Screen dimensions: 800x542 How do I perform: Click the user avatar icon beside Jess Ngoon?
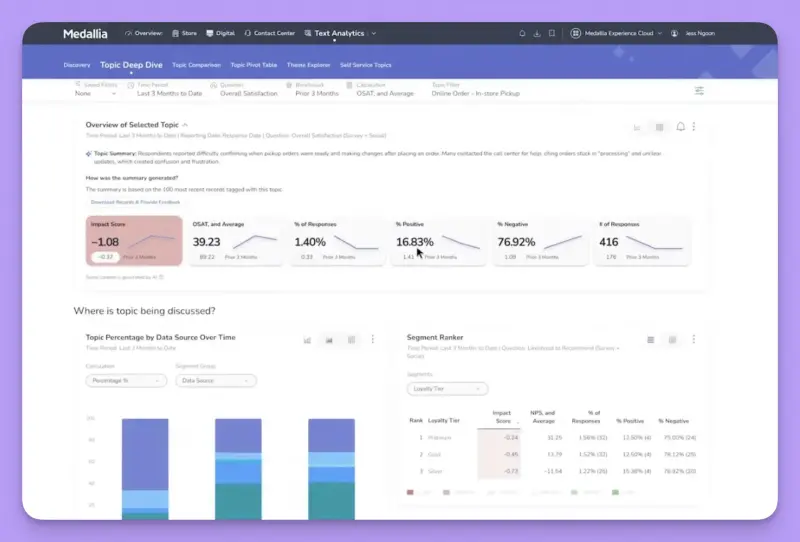click(x=674, y=33)
